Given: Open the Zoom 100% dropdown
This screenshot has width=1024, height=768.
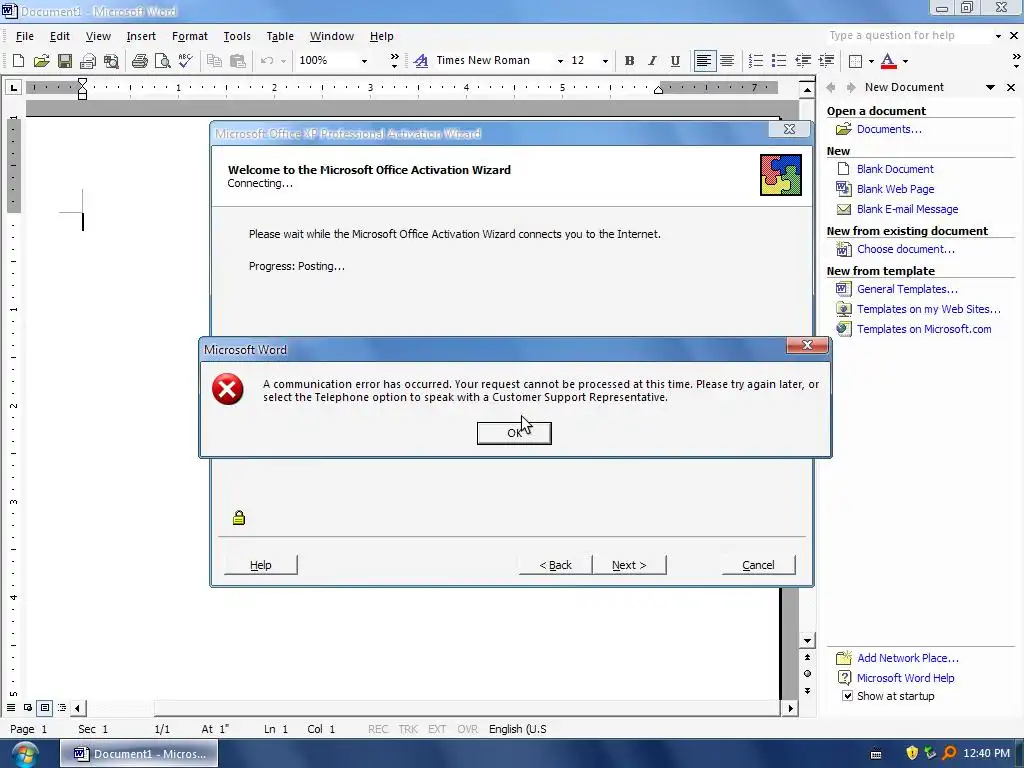Looking at the screenshot, I should tap(364, 61).
